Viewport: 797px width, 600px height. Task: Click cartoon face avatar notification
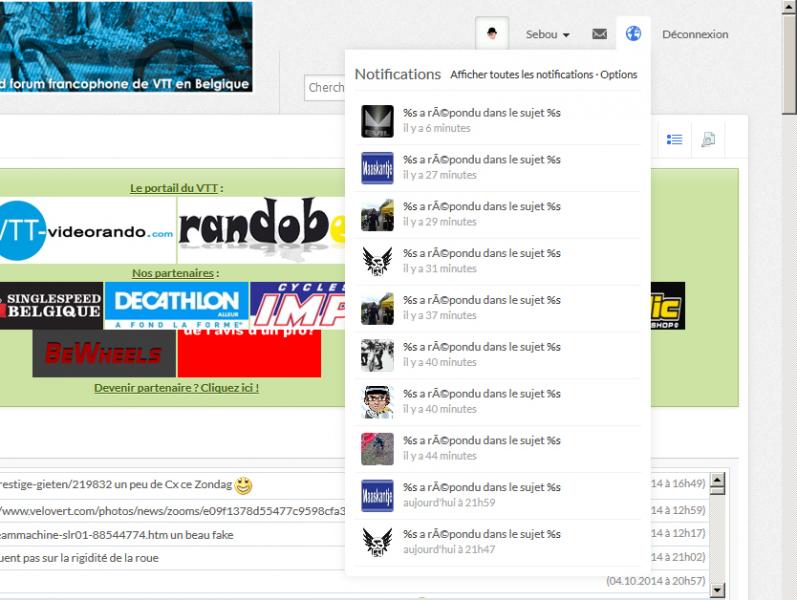click(377, 402)
